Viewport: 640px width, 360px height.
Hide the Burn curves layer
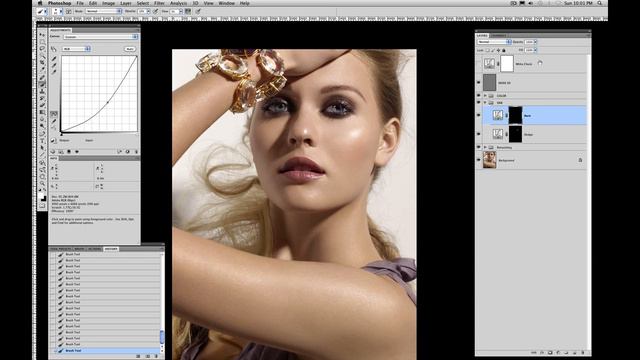pos(479,116)
